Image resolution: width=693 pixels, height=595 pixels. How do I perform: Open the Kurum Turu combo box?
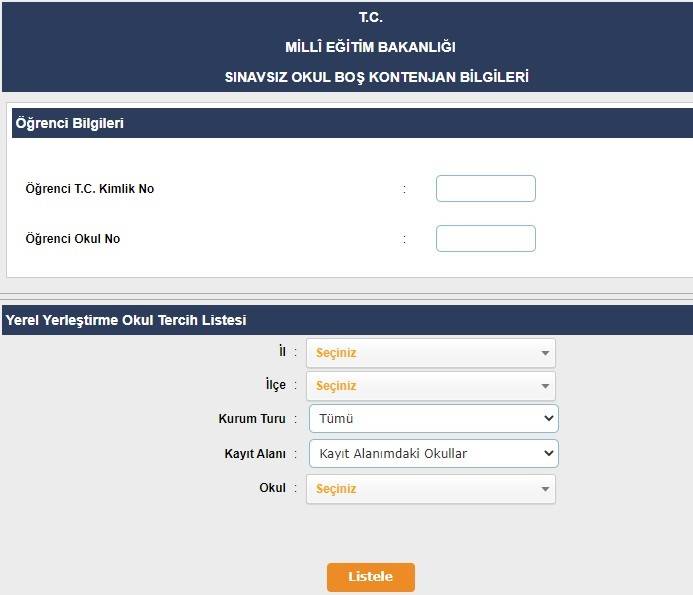coord(433,419)
